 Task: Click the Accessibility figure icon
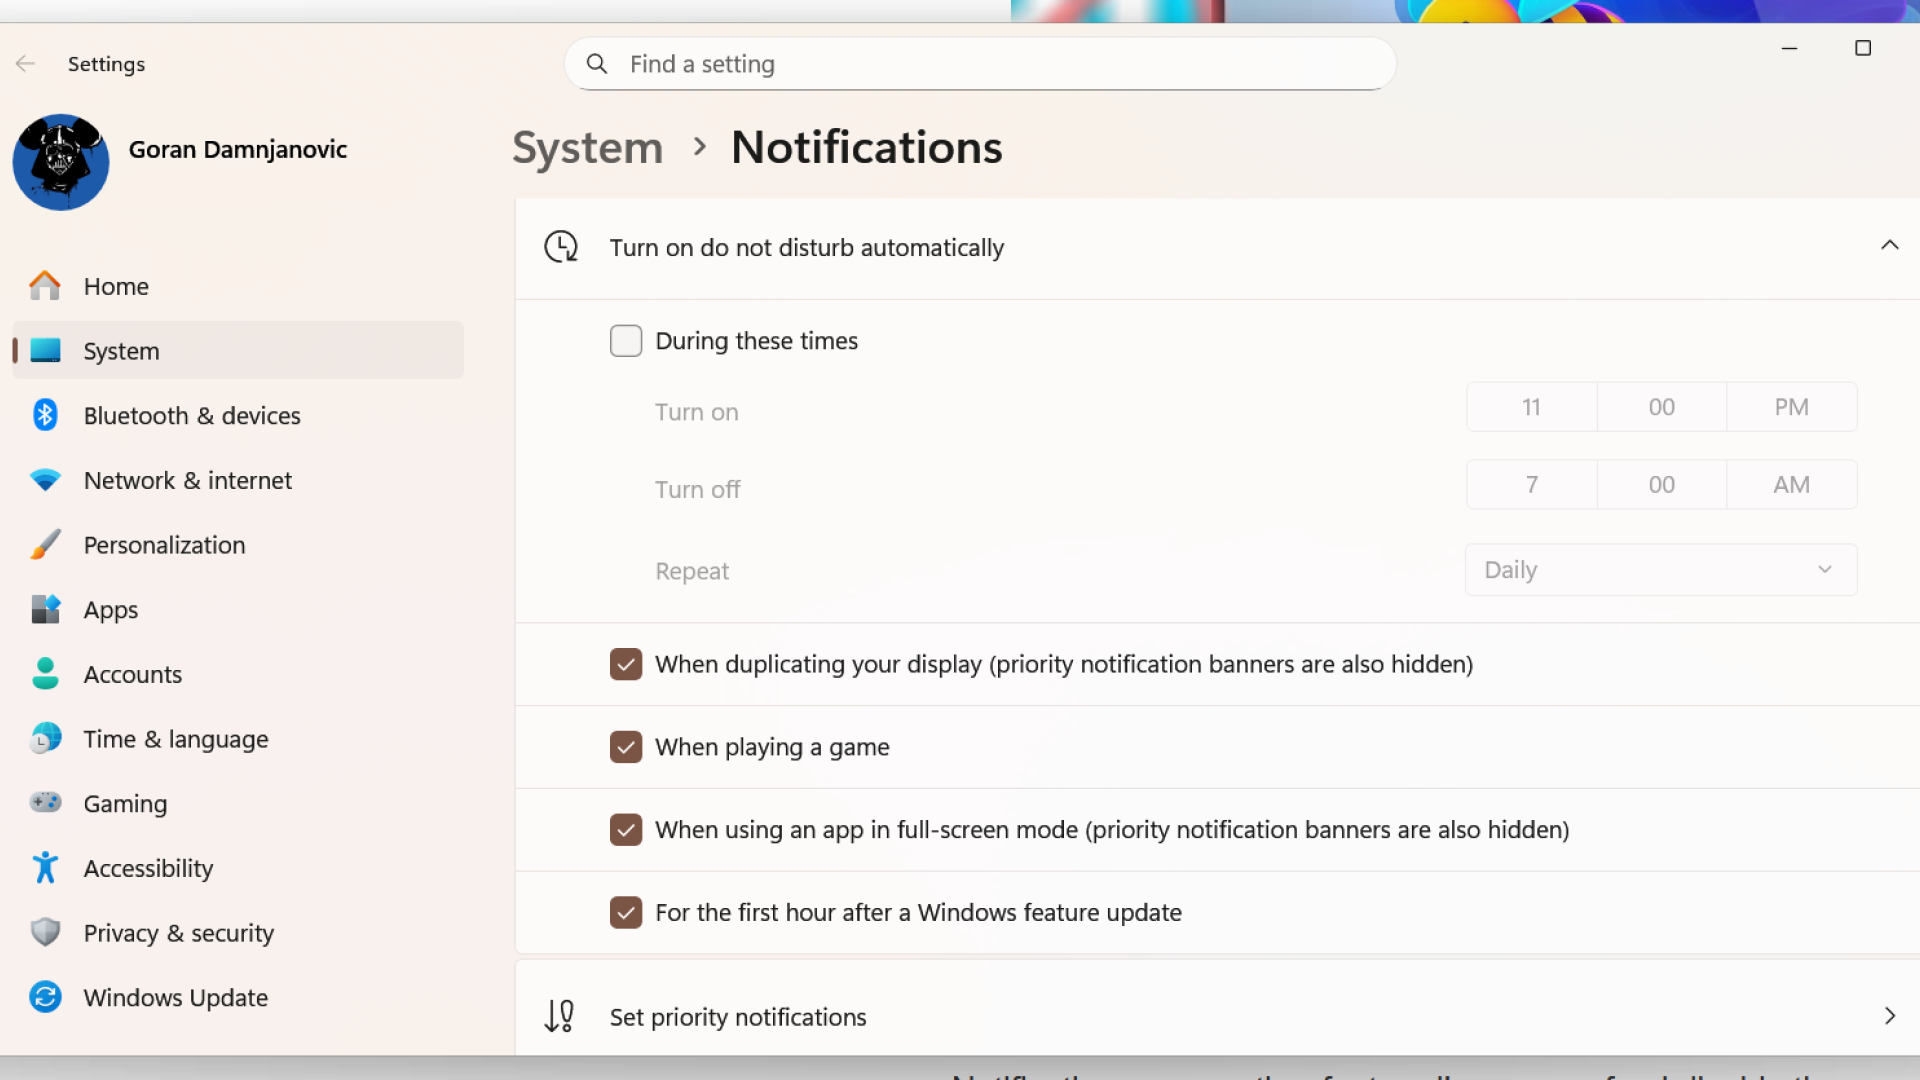pos(45,868)
